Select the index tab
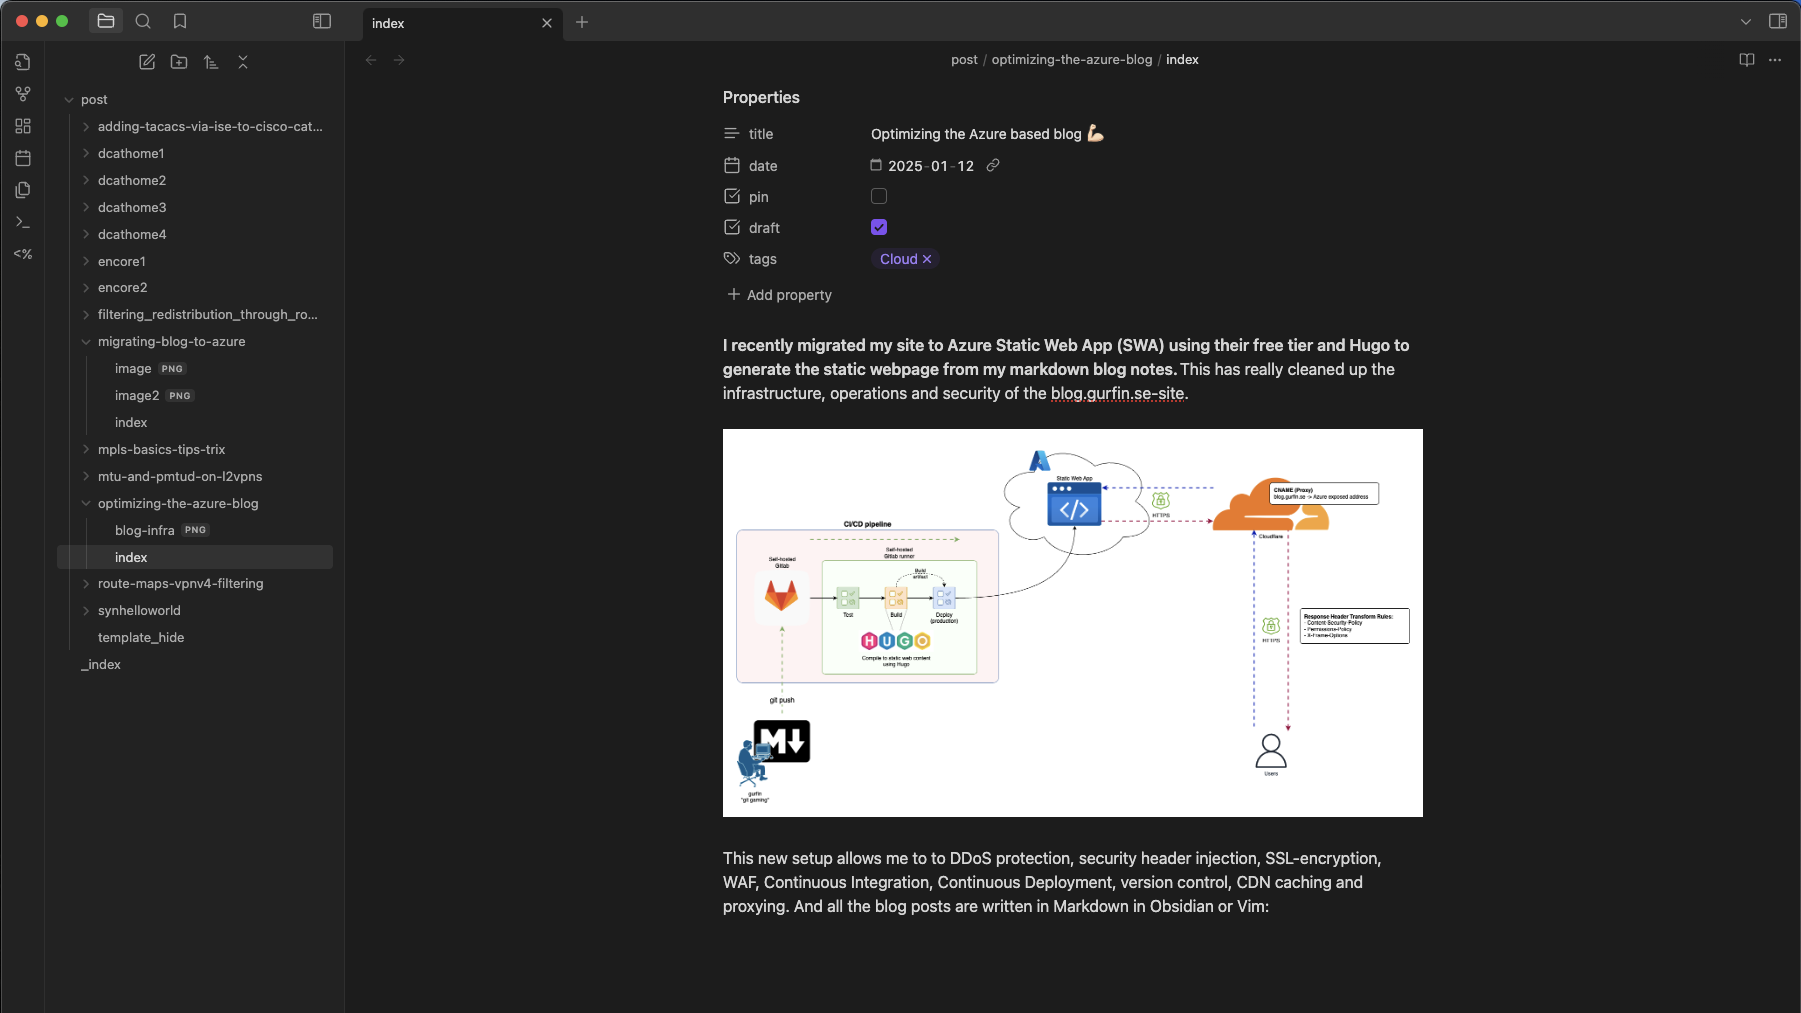Image resolution: width=1801 pixels, height=1013 pixels. [450, 23]
